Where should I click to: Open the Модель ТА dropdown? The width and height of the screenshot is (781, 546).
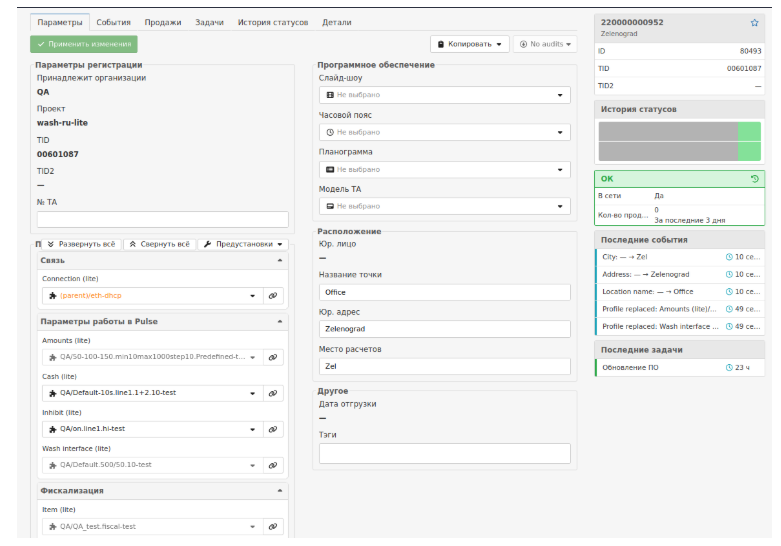[x=444, y=206]
